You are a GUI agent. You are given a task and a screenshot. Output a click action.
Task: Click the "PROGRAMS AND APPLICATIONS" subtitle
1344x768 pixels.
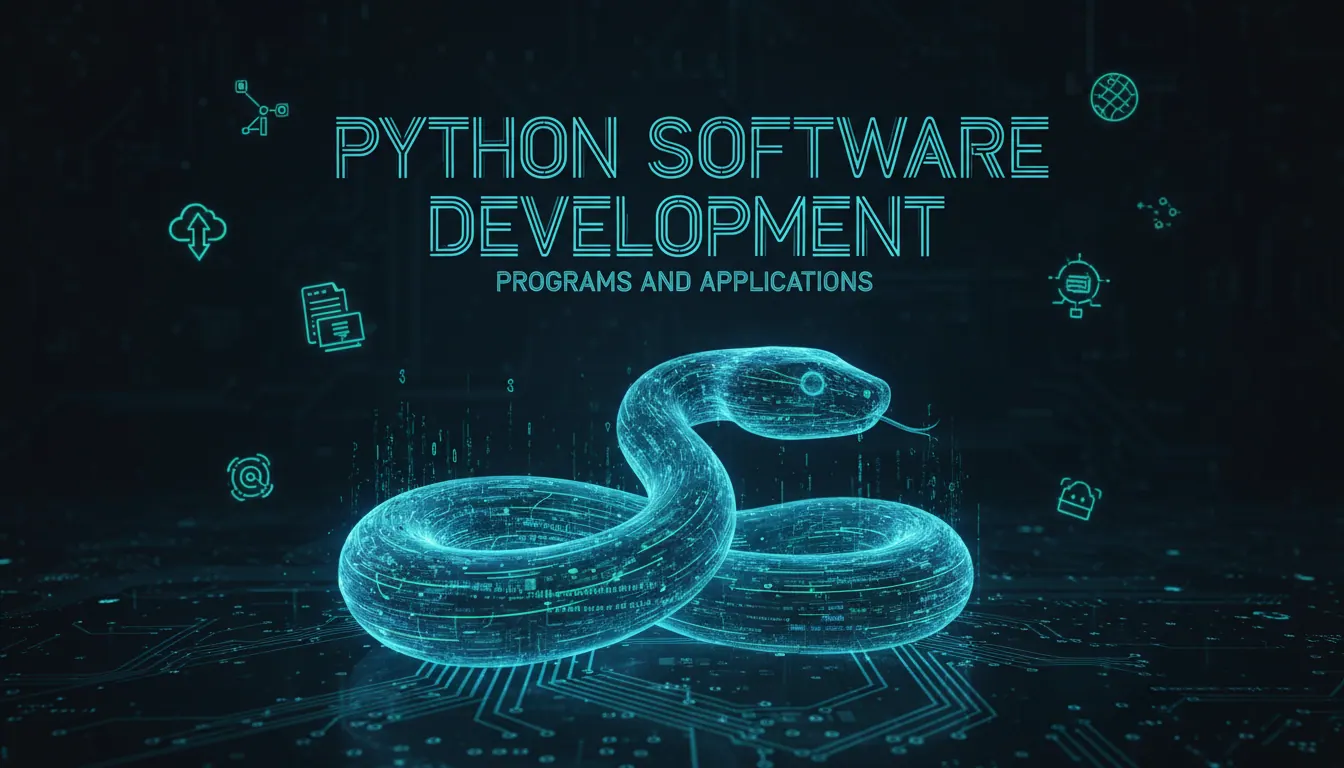click(684, 282)
